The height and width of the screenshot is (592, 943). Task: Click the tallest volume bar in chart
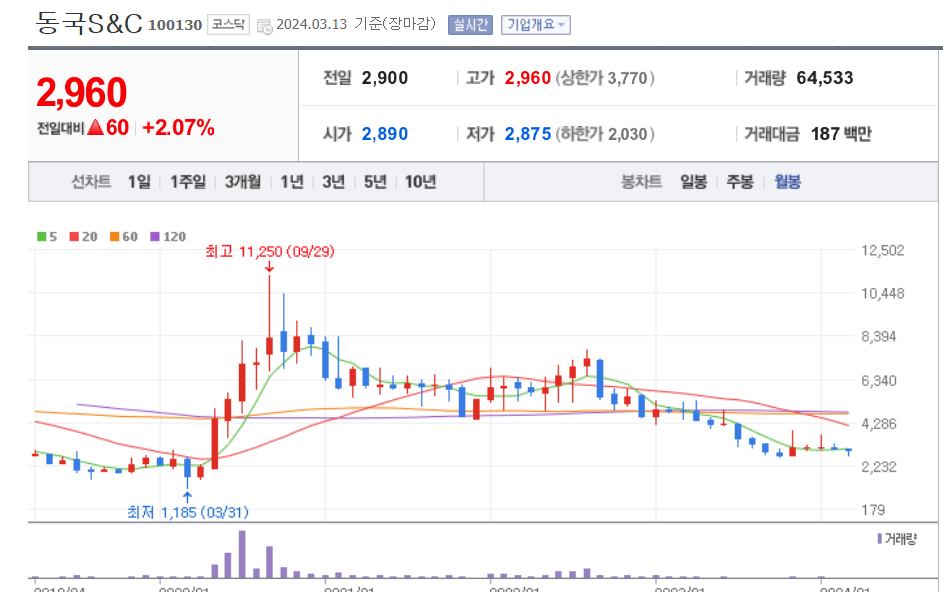(x=242, y=554)
